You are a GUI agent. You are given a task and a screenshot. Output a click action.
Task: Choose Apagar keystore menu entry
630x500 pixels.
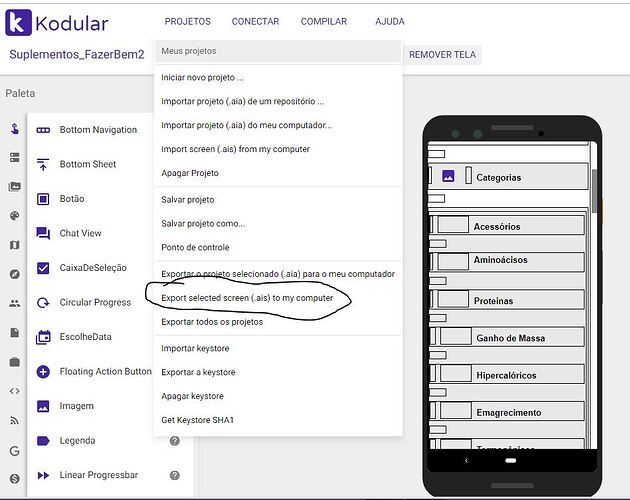tap(278, 396)
